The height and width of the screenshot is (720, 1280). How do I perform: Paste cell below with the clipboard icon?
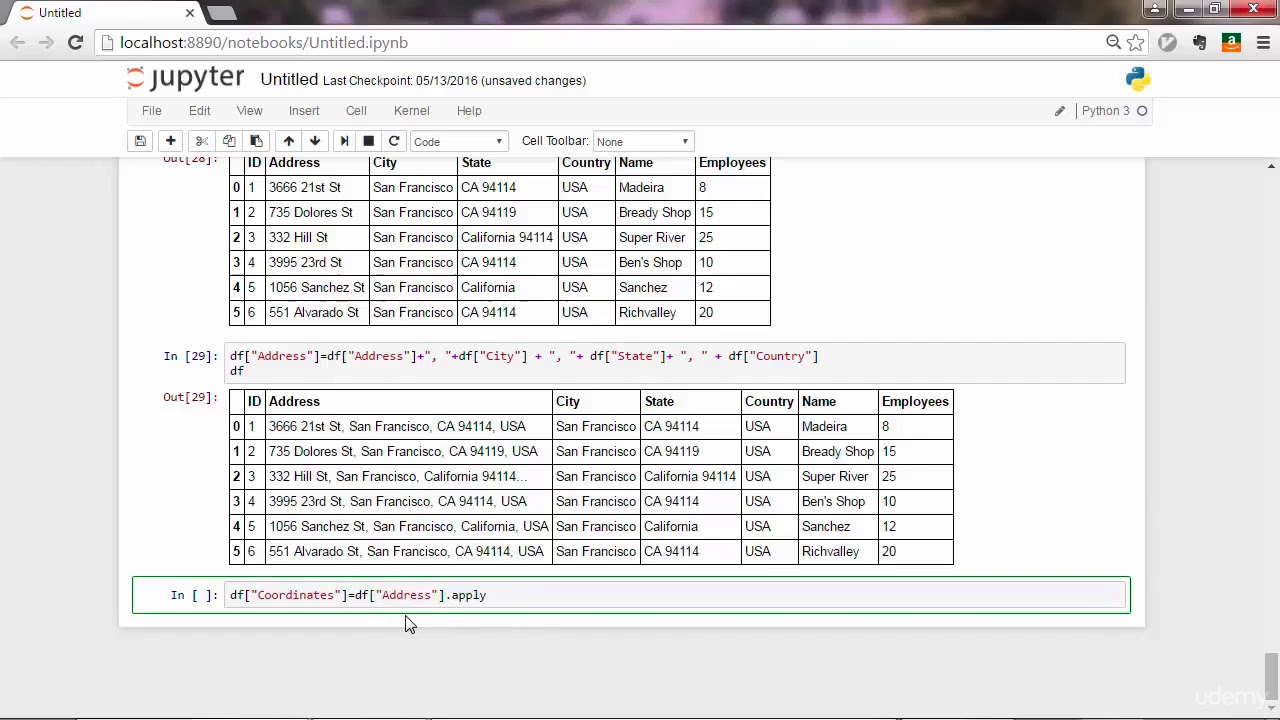pos(256,141)
